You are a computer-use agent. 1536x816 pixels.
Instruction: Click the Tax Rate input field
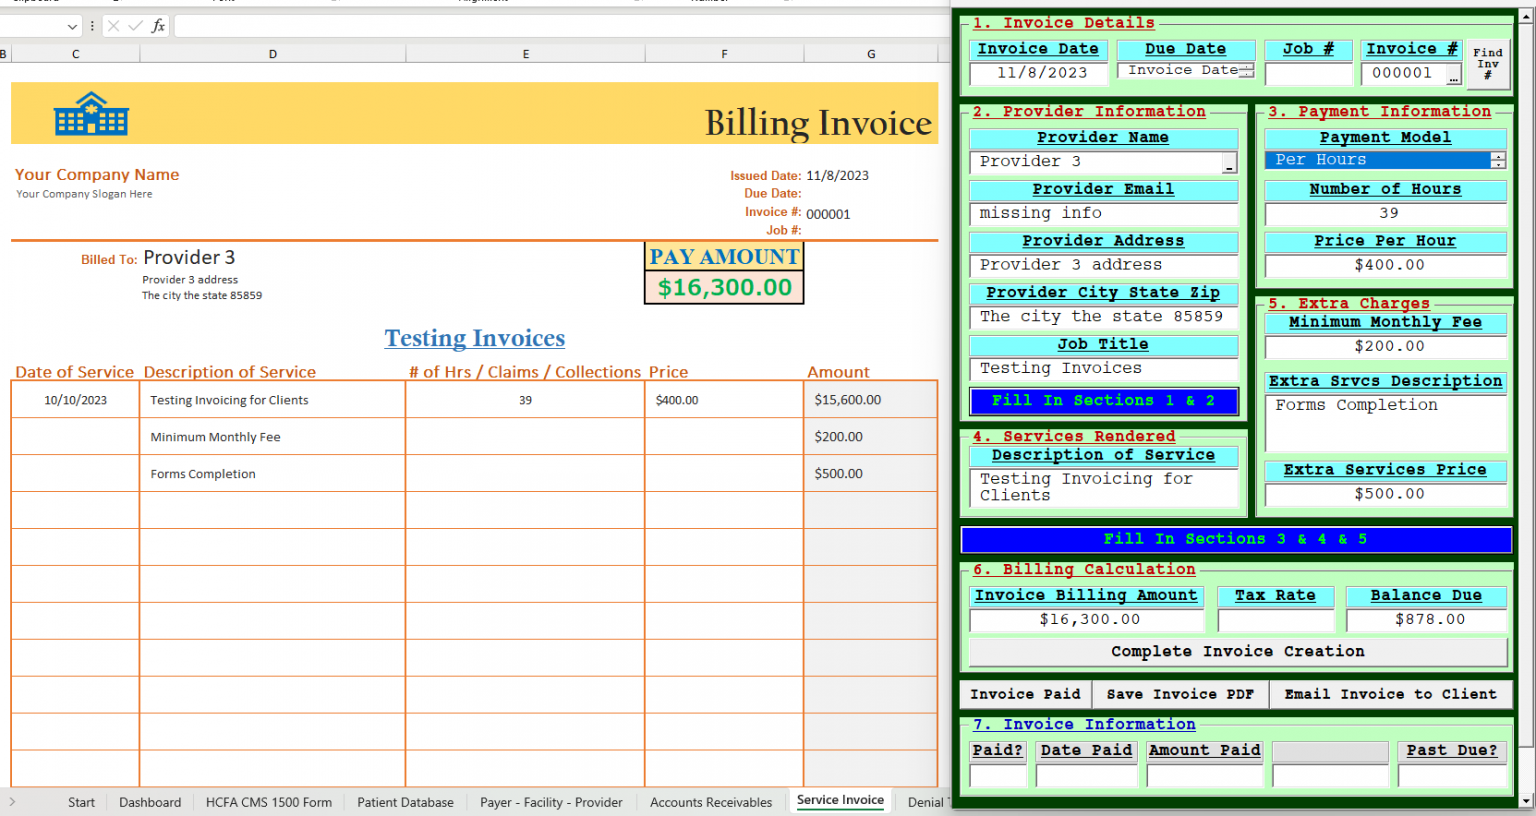tap(1275, 620)
